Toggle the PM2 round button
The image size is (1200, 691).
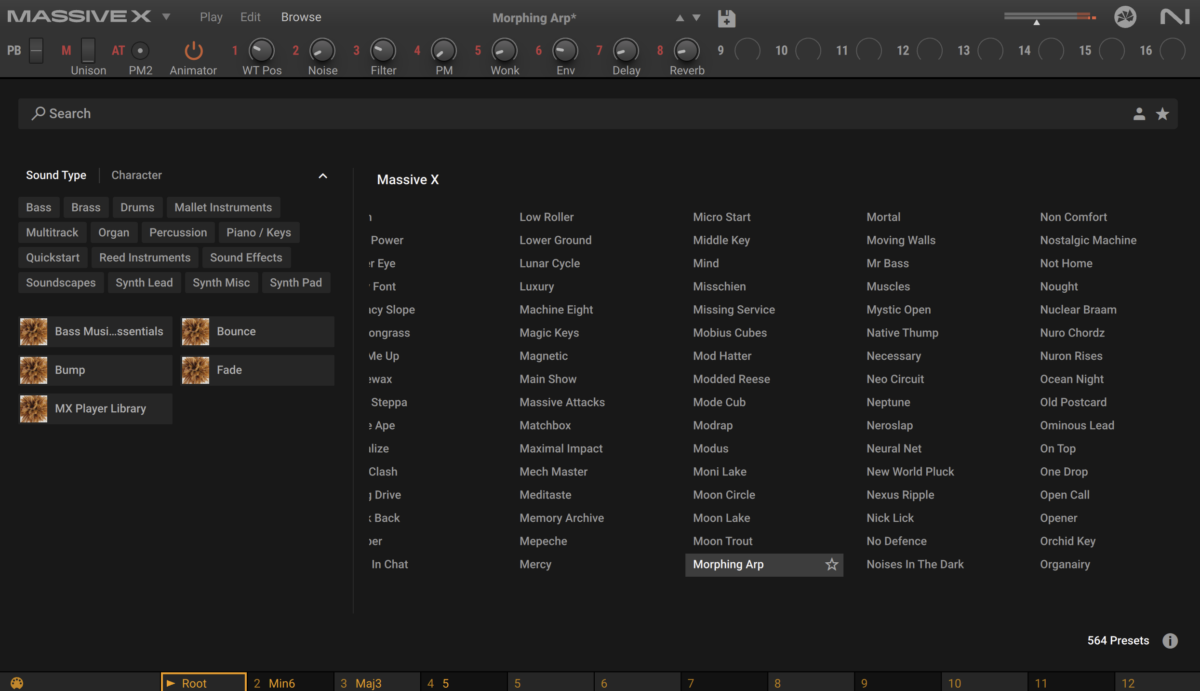[x=140, y=50]
